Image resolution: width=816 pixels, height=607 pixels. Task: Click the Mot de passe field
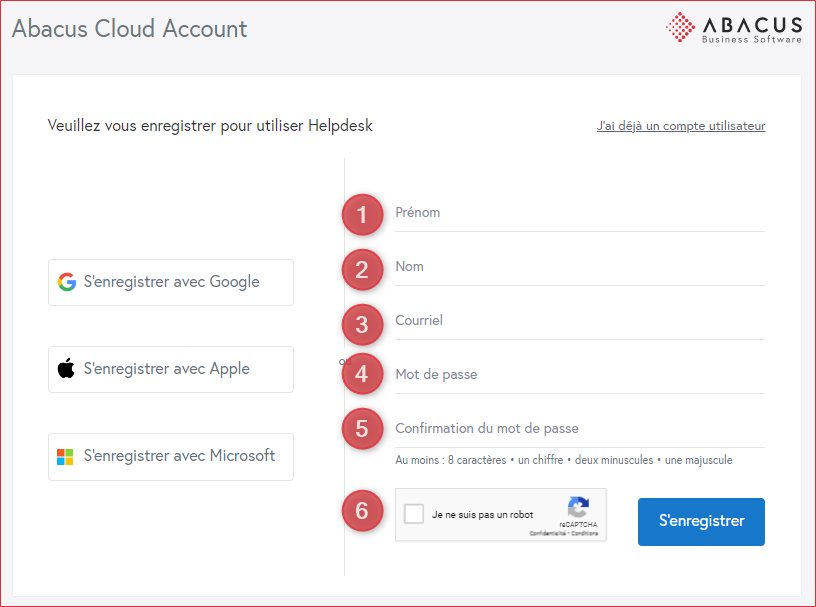(580, 375)
